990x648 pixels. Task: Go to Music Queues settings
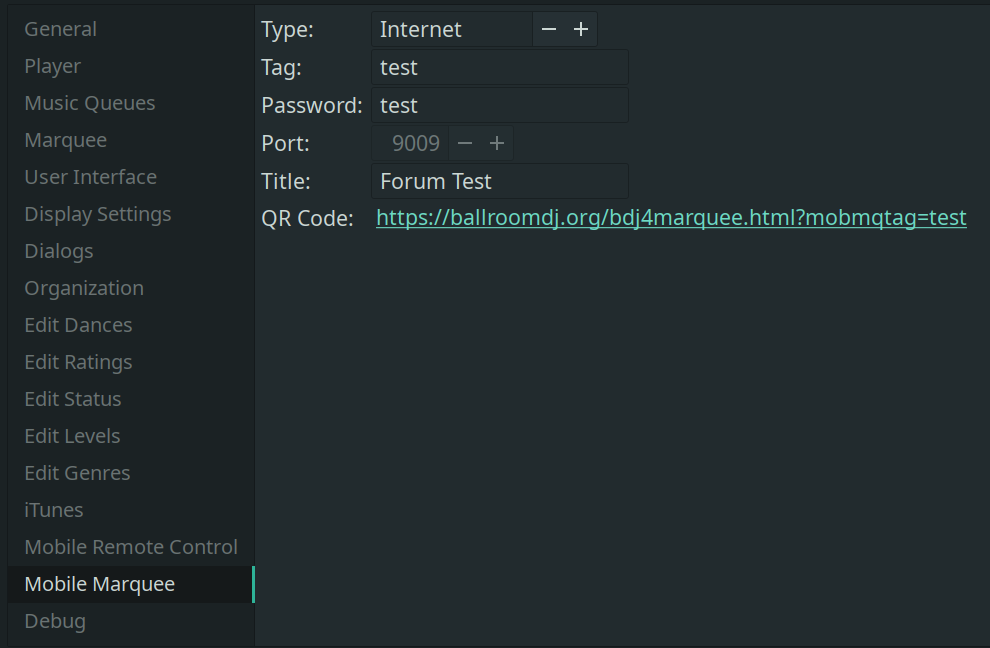click(90, 104)
